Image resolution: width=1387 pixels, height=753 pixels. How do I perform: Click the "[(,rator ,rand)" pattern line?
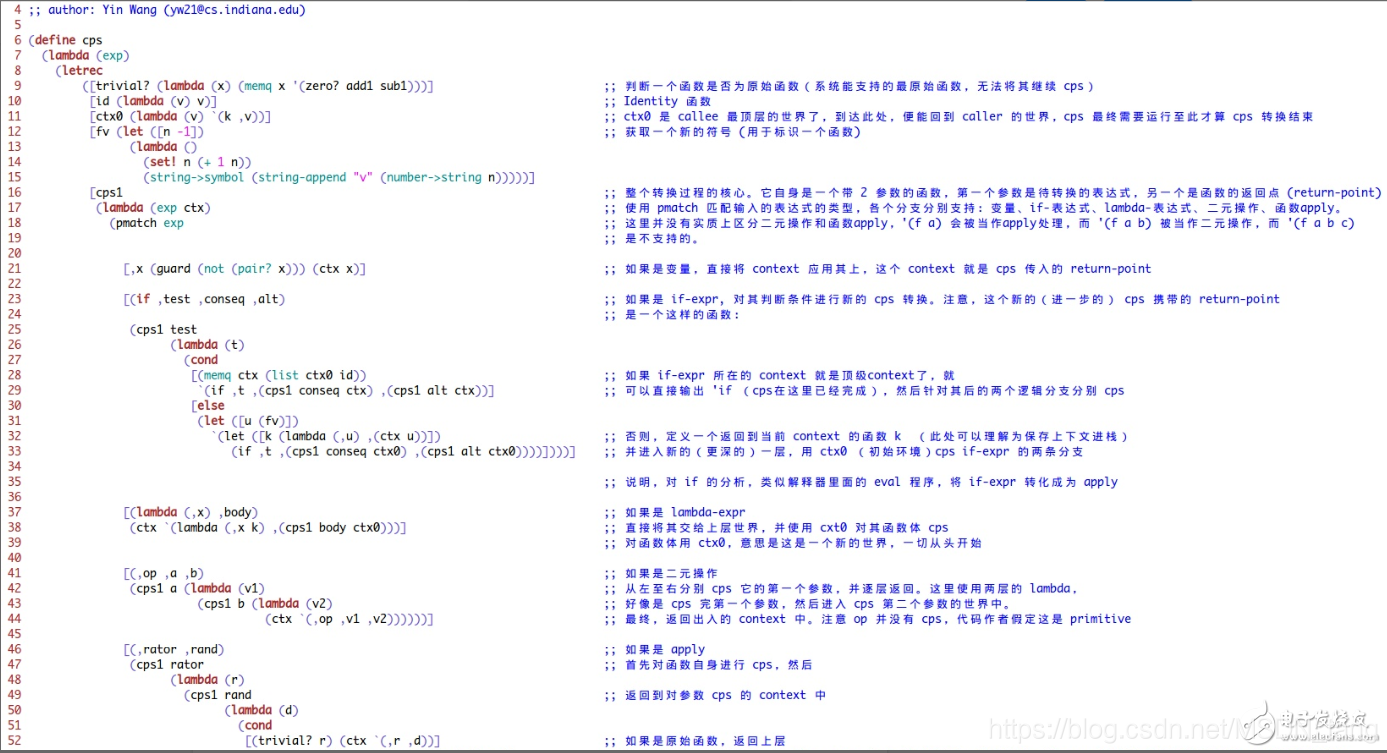pyautogui.click(x=173, y=649)
